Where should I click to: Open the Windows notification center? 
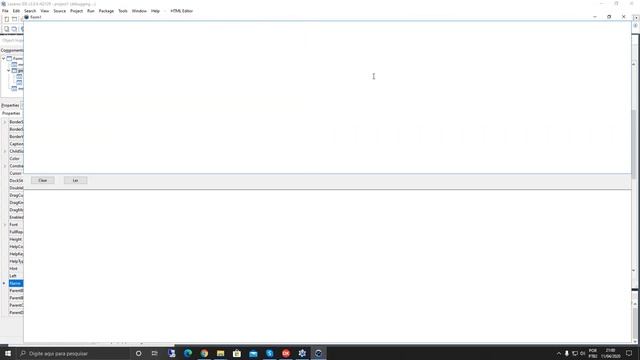coord(629,353)
